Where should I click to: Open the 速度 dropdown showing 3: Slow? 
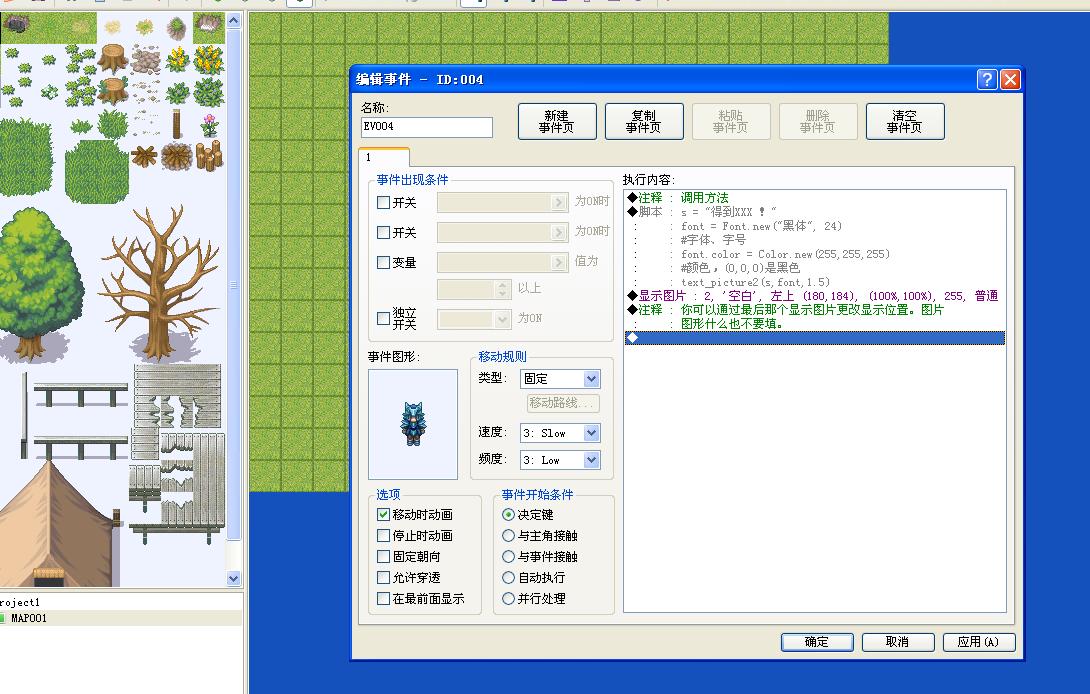pos(560,433)
